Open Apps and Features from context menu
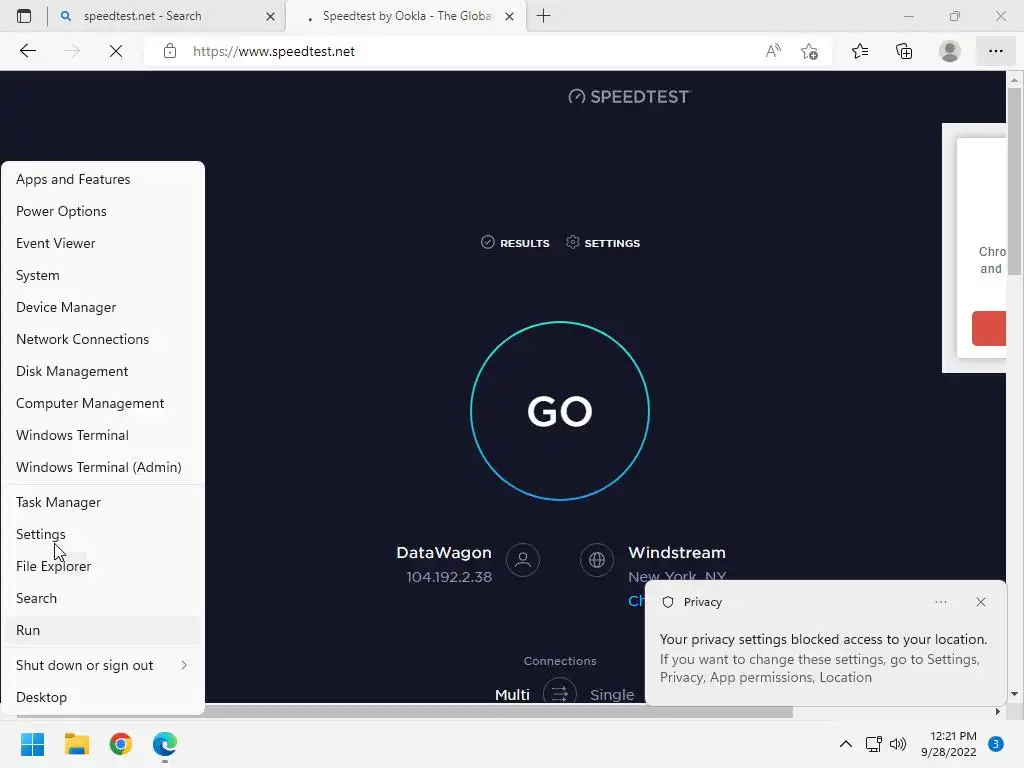Image resolution: width=1024 pixels, height=768 pixels. [103, 179]
